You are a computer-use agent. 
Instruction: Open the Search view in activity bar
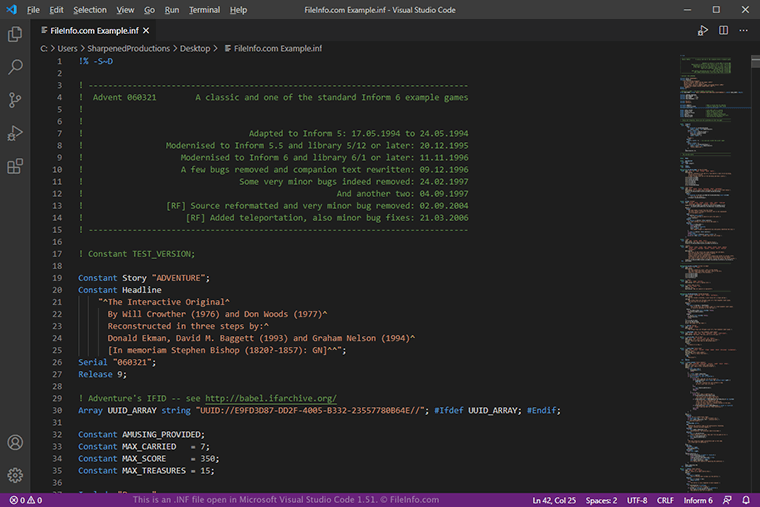pos(15,67)
